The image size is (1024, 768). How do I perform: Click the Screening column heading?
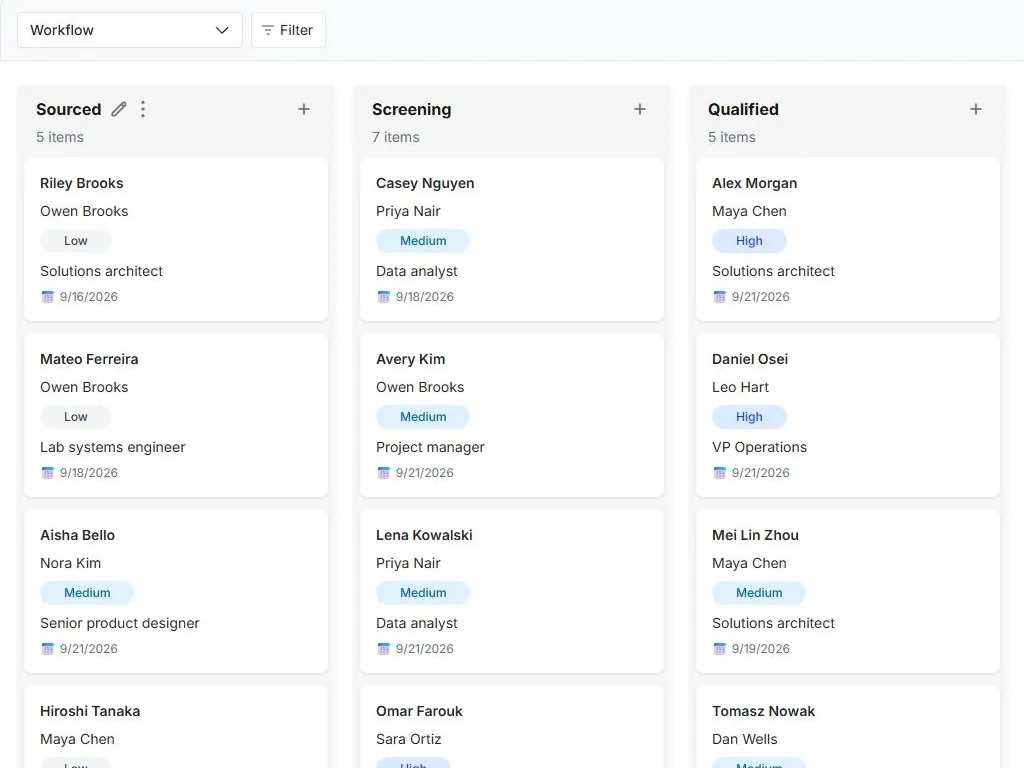pyautogui.click(x=411, y=109)
